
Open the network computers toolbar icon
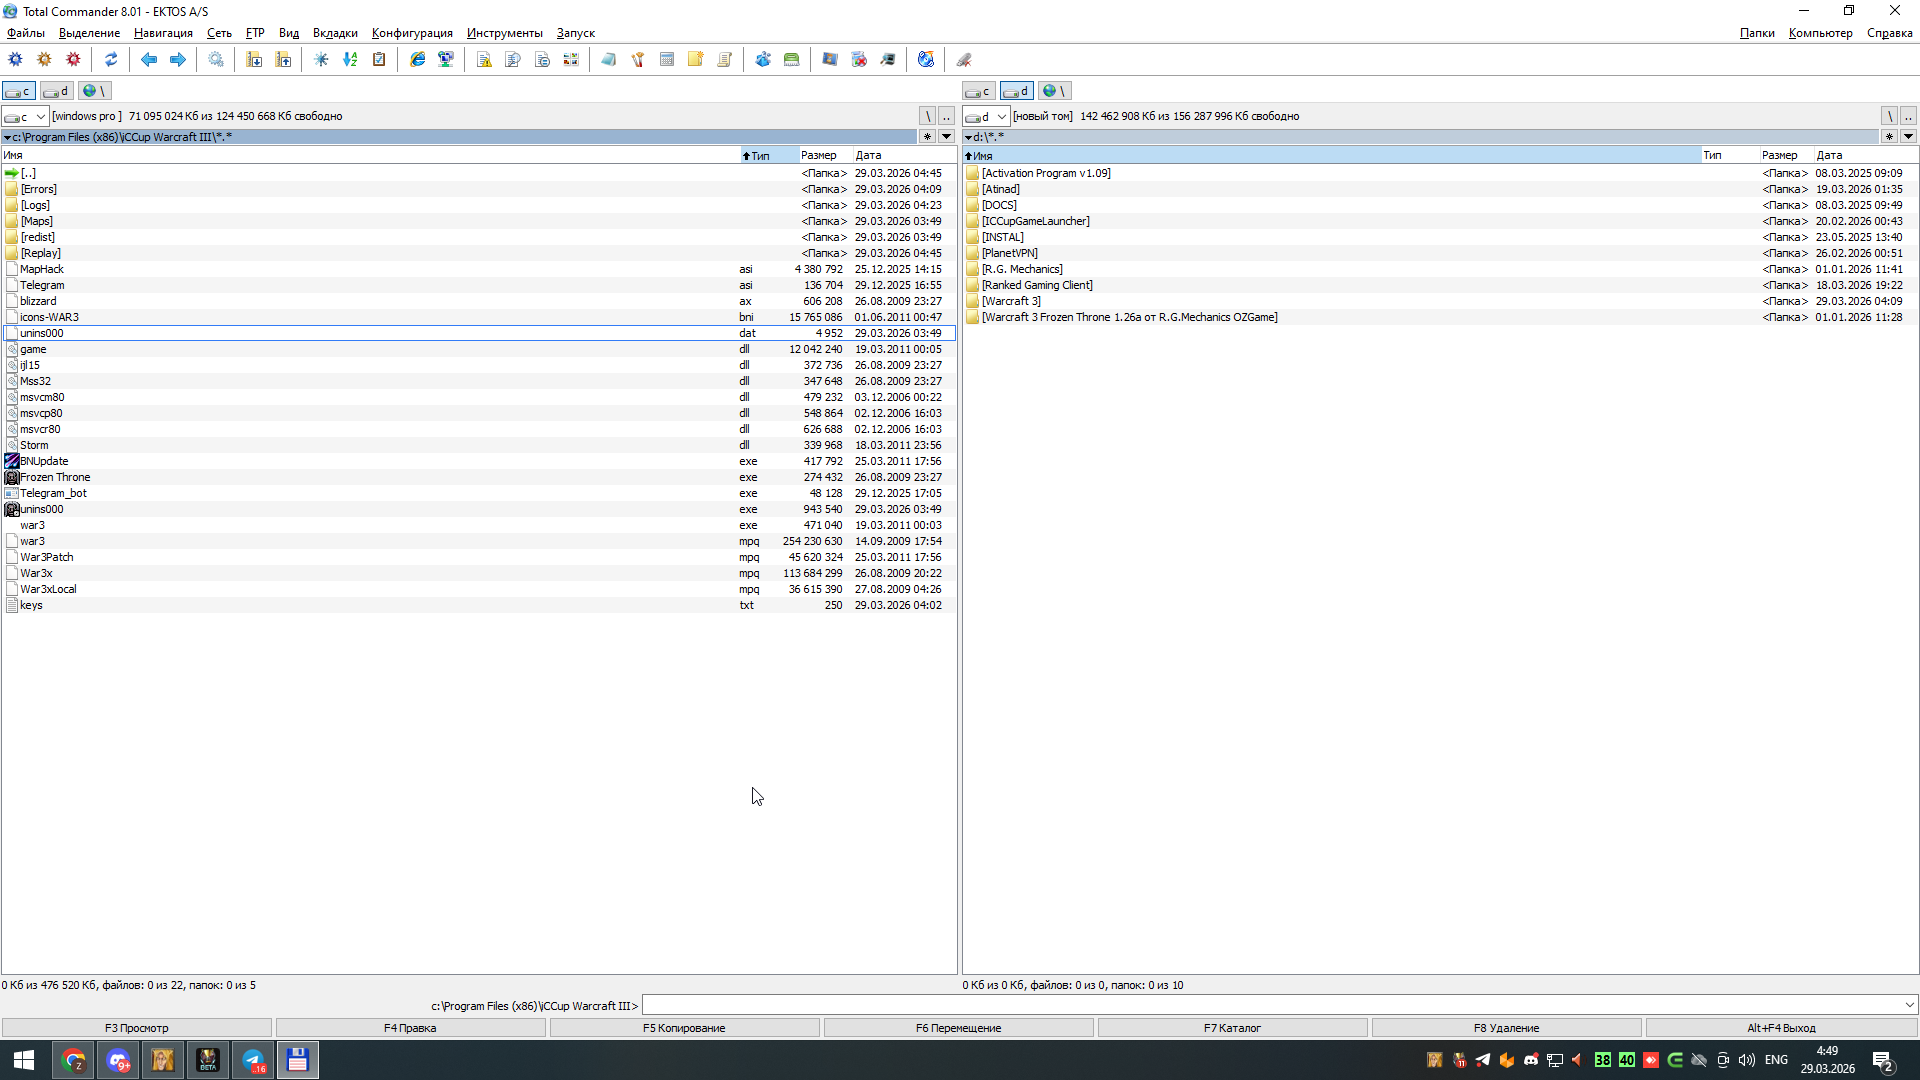(446, 60)
